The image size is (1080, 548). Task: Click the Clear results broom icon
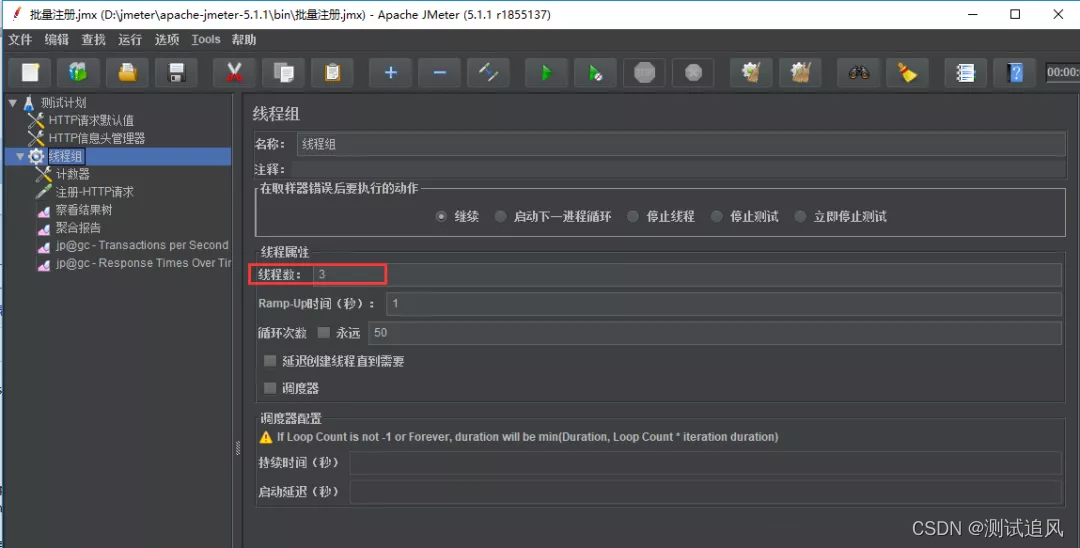pos(751,72)
